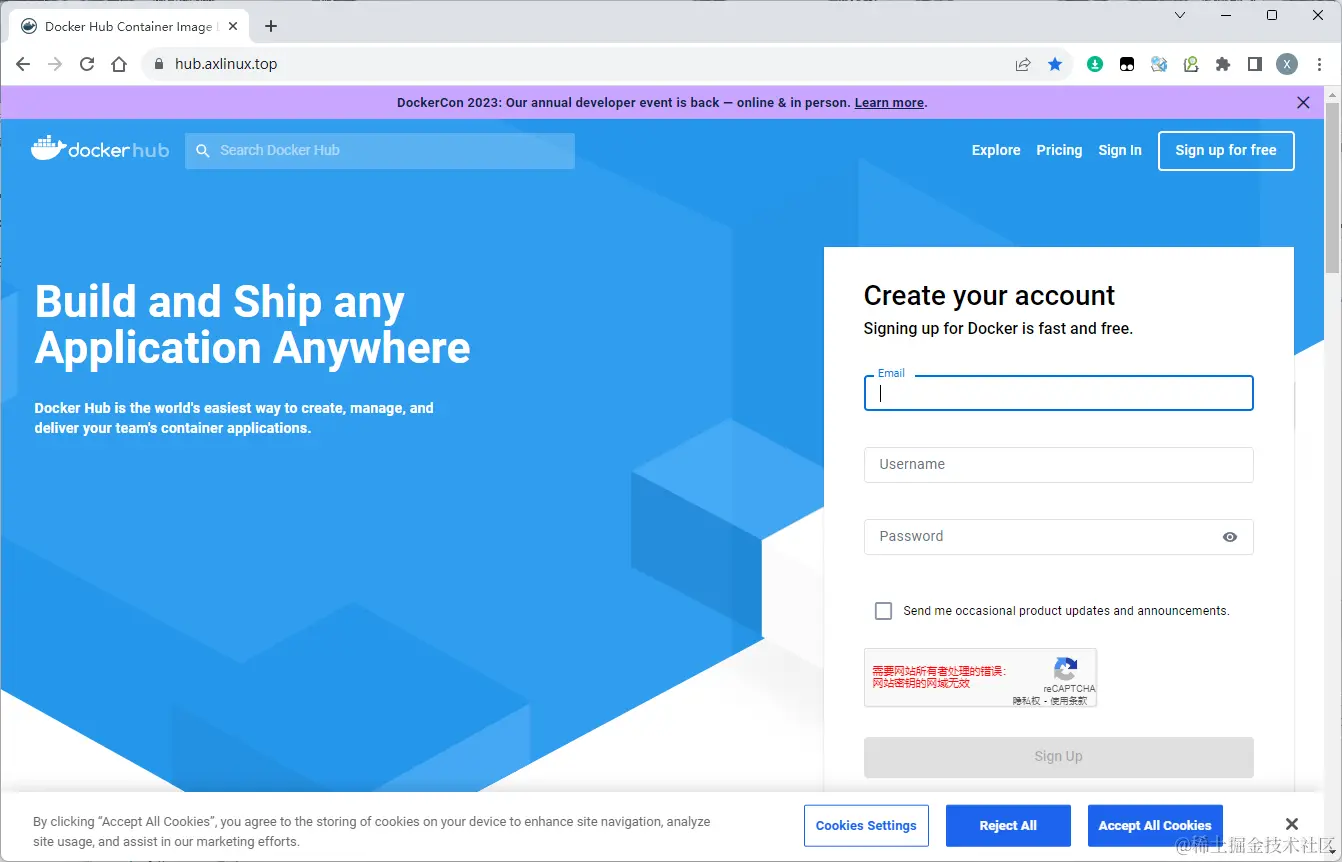This screenshot has width=1342, height=862.
Task: Open the tab search chevron dropdown
Action: point(1180,15)
